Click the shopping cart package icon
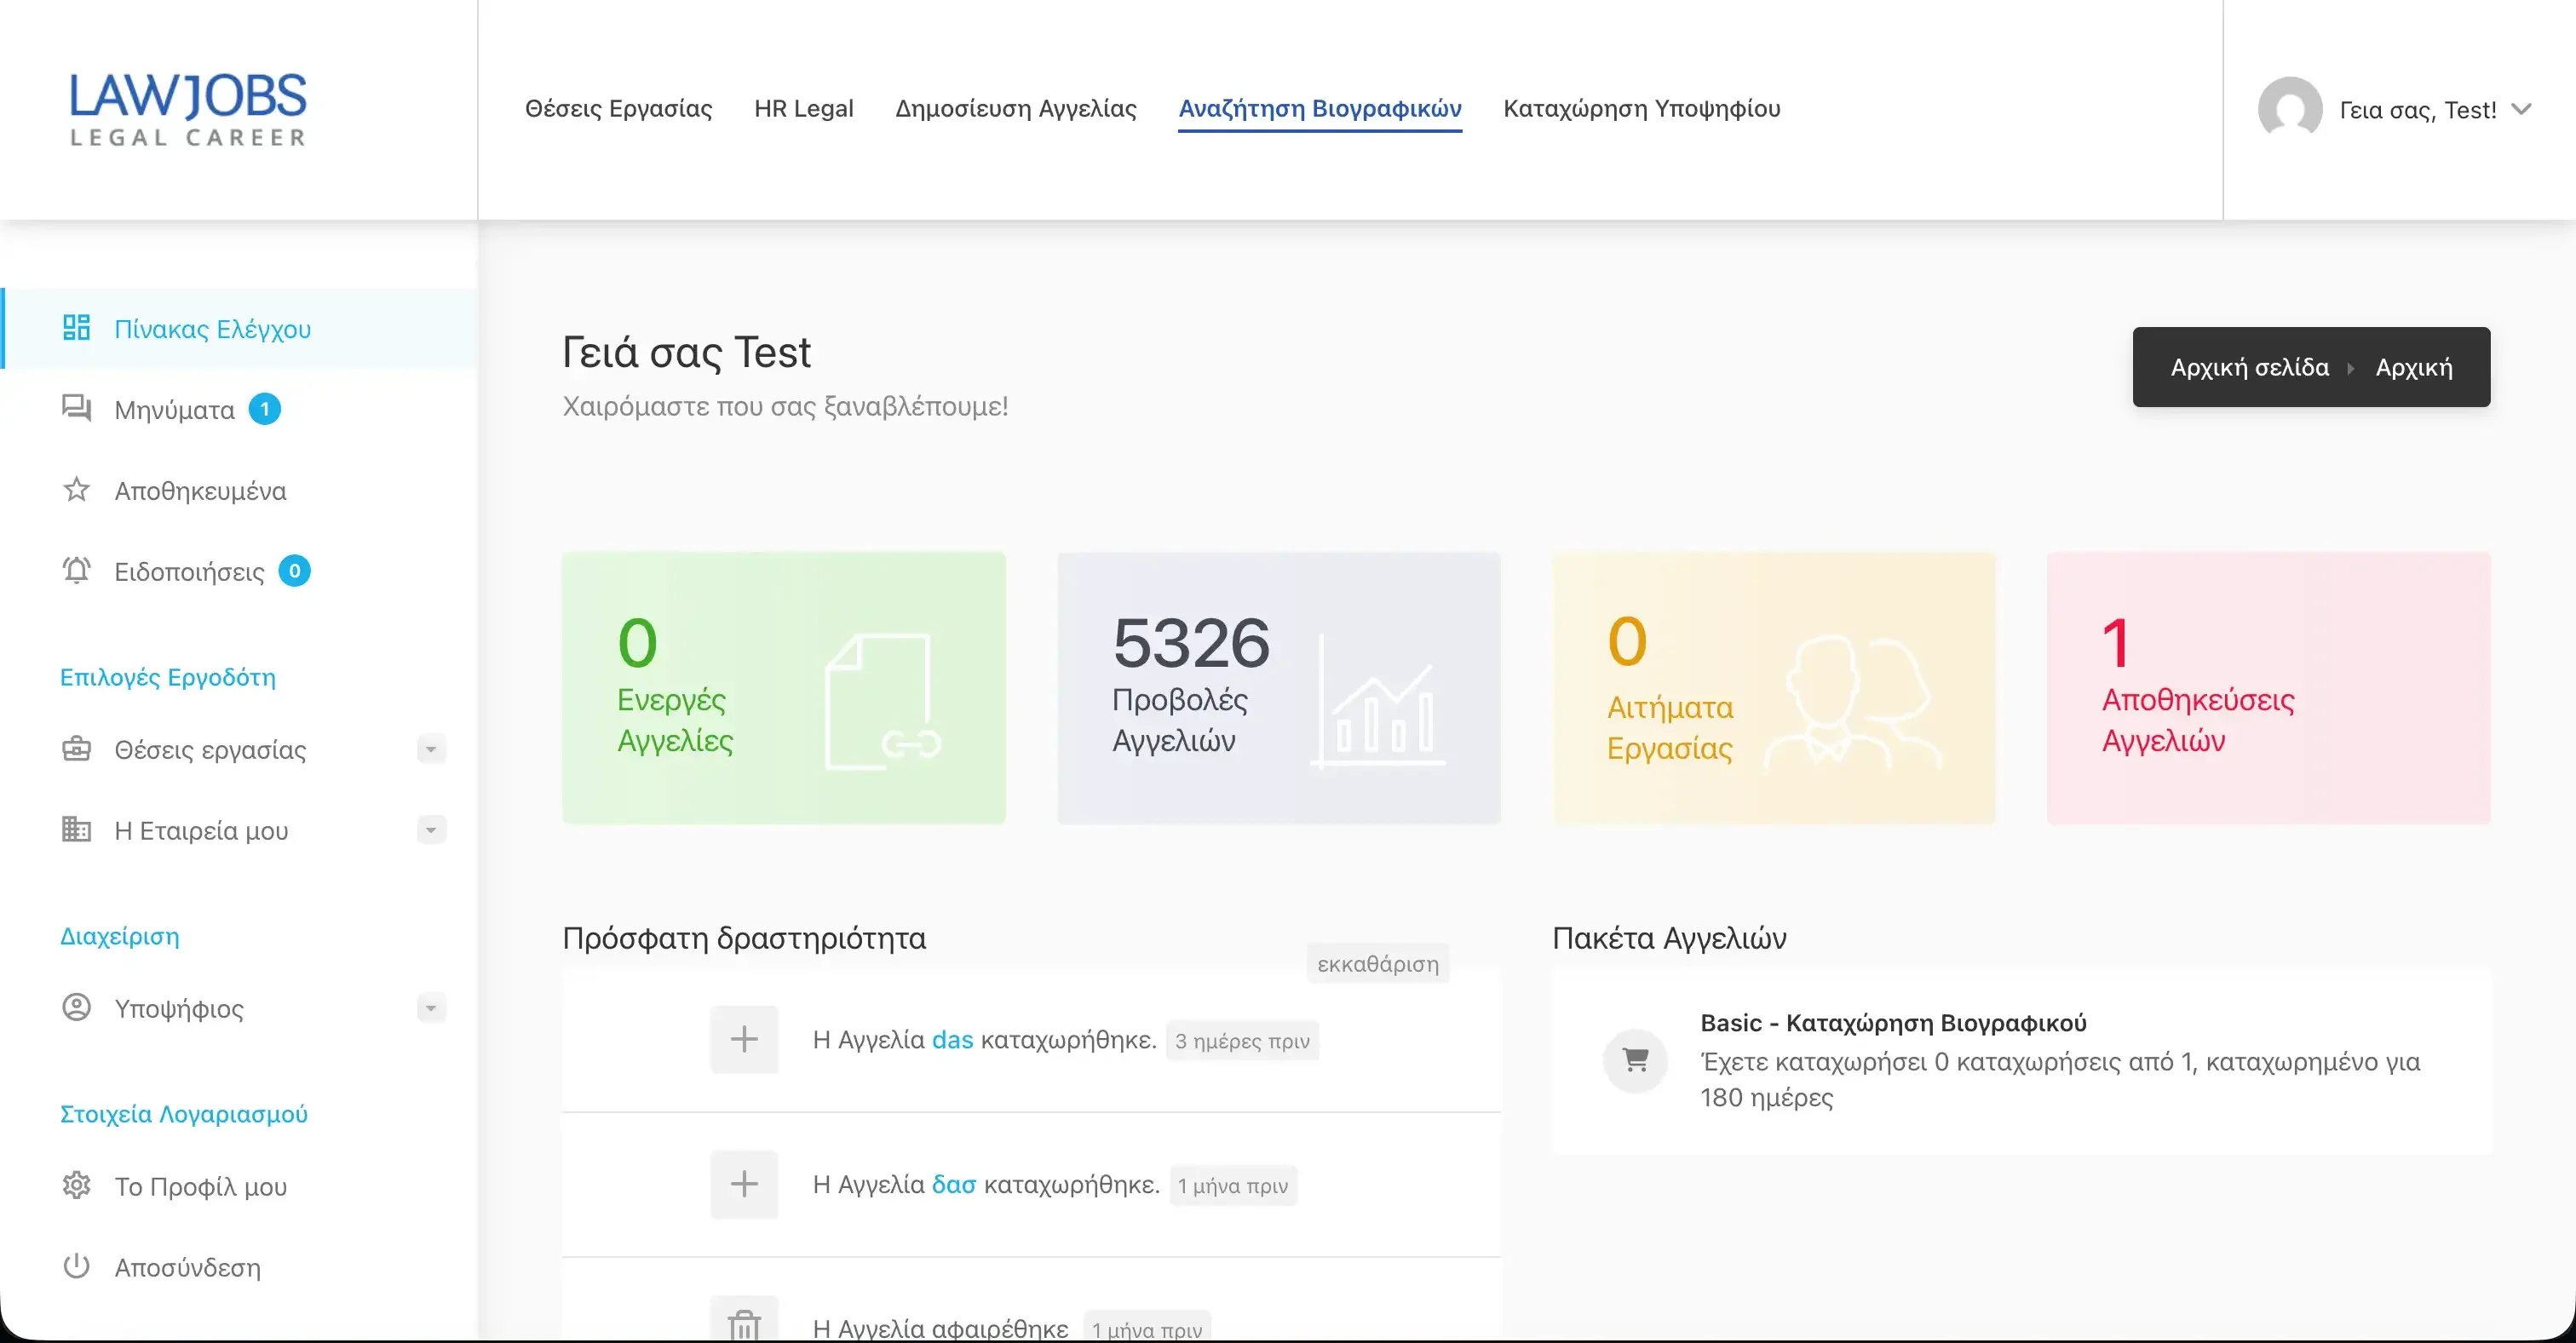The height and width of the screenshot is (1343, 2576). point(1636,1060)
